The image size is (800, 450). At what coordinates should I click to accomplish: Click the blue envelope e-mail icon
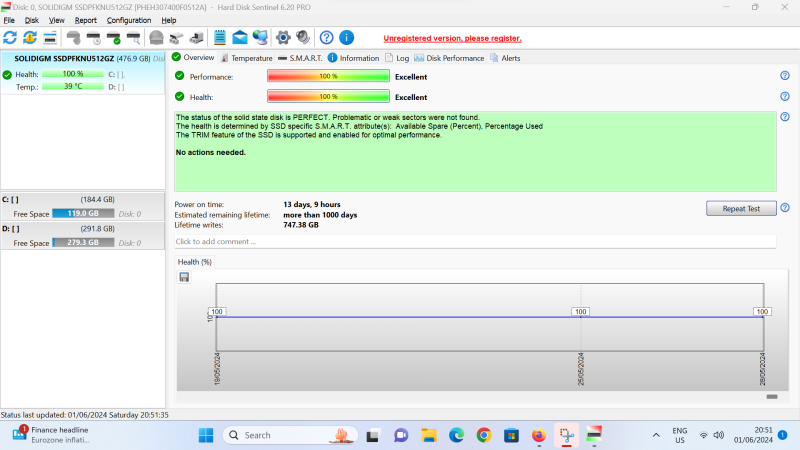(240, 37)
